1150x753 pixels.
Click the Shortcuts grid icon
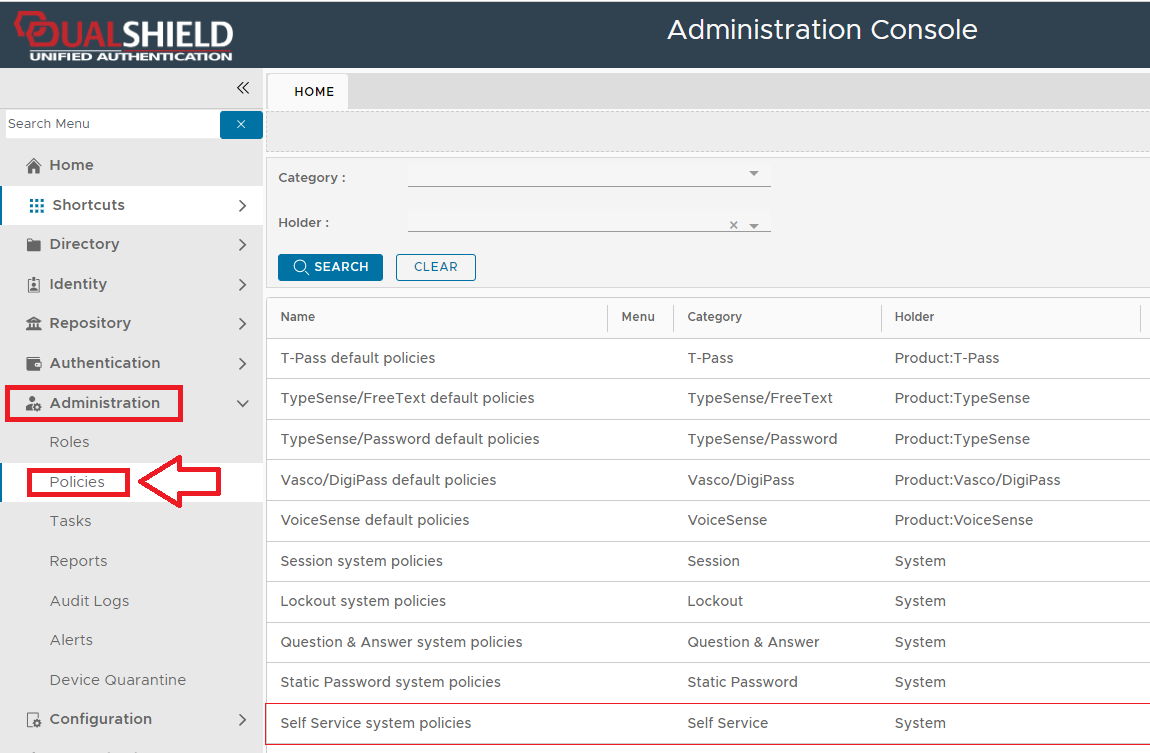point(37,205)
